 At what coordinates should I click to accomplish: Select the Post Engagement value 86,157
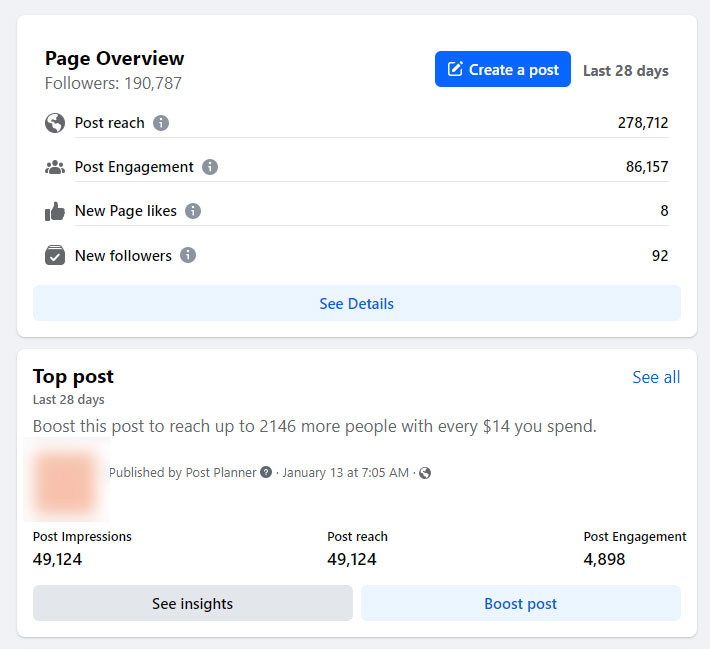pyautogui.click(x=647, y=167)
